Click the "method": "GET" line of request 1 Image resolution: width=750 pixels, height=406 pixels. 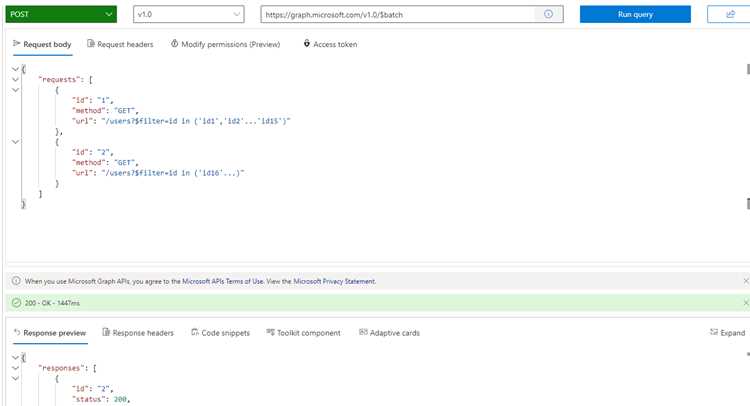pyautogui.click(x=105, y=111)
